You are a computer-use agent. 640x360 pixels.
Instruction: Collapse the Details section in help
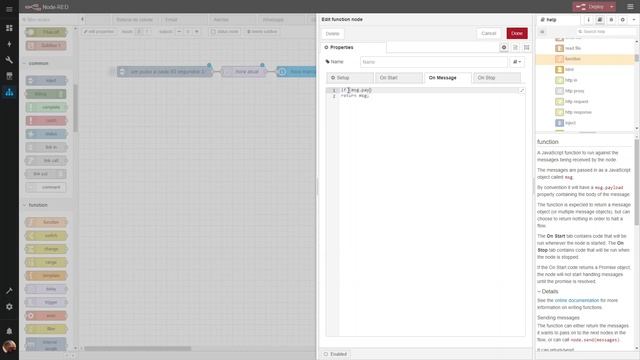[x=548, y=291]
